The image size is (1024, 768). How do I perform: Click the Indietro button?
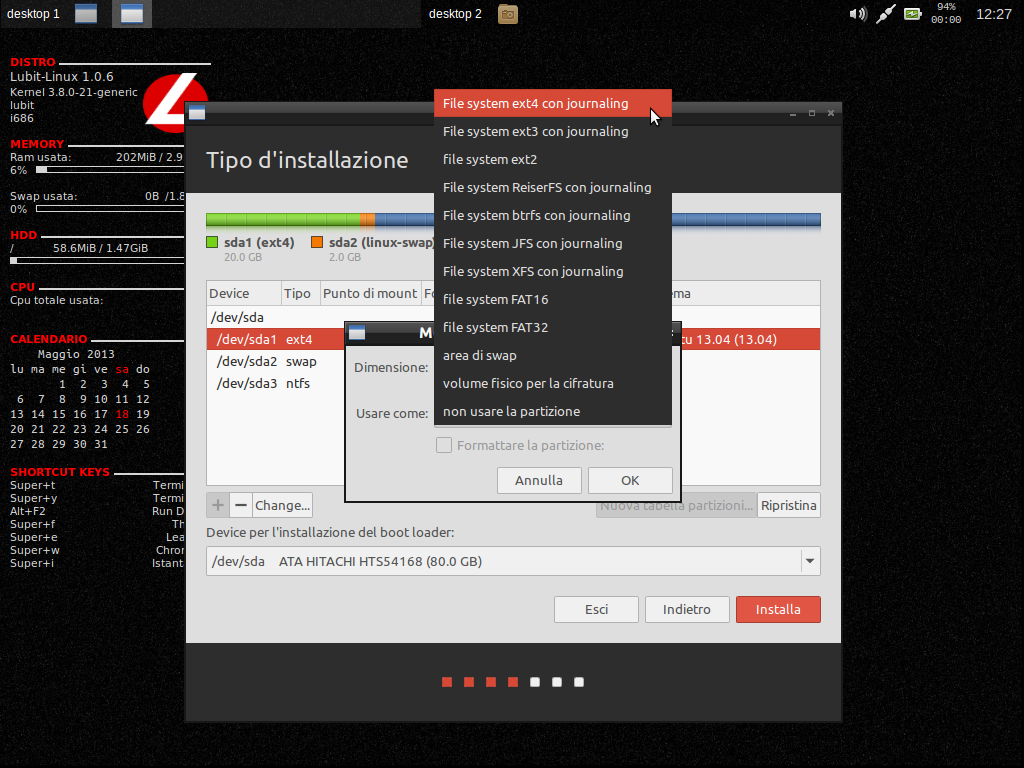tap(687, 609)
